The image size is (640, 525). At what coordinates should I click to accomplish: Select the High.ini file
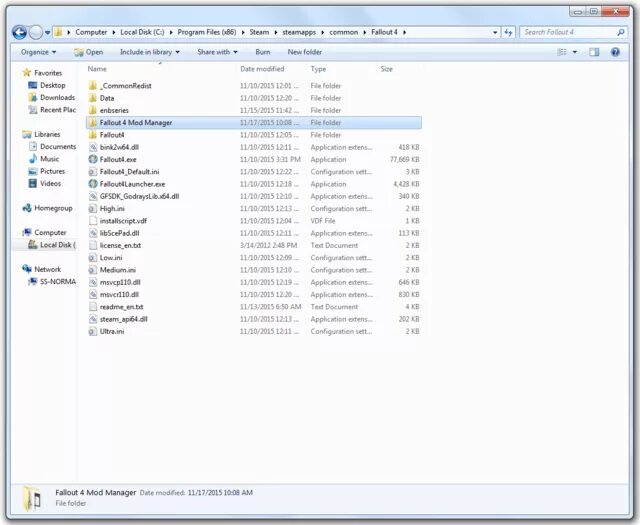[x=254, y=209]
